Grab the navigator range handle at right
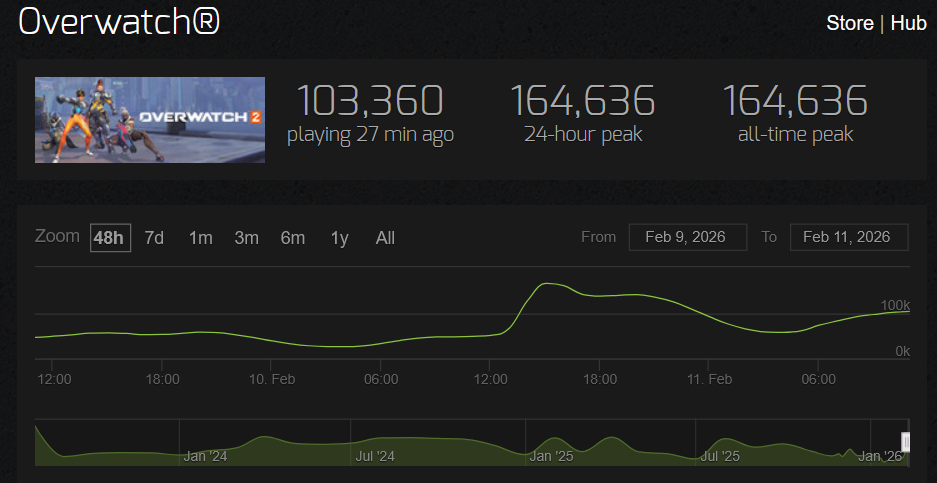The image size is (937, 483). pyautogui.click(x=905, y=442)
